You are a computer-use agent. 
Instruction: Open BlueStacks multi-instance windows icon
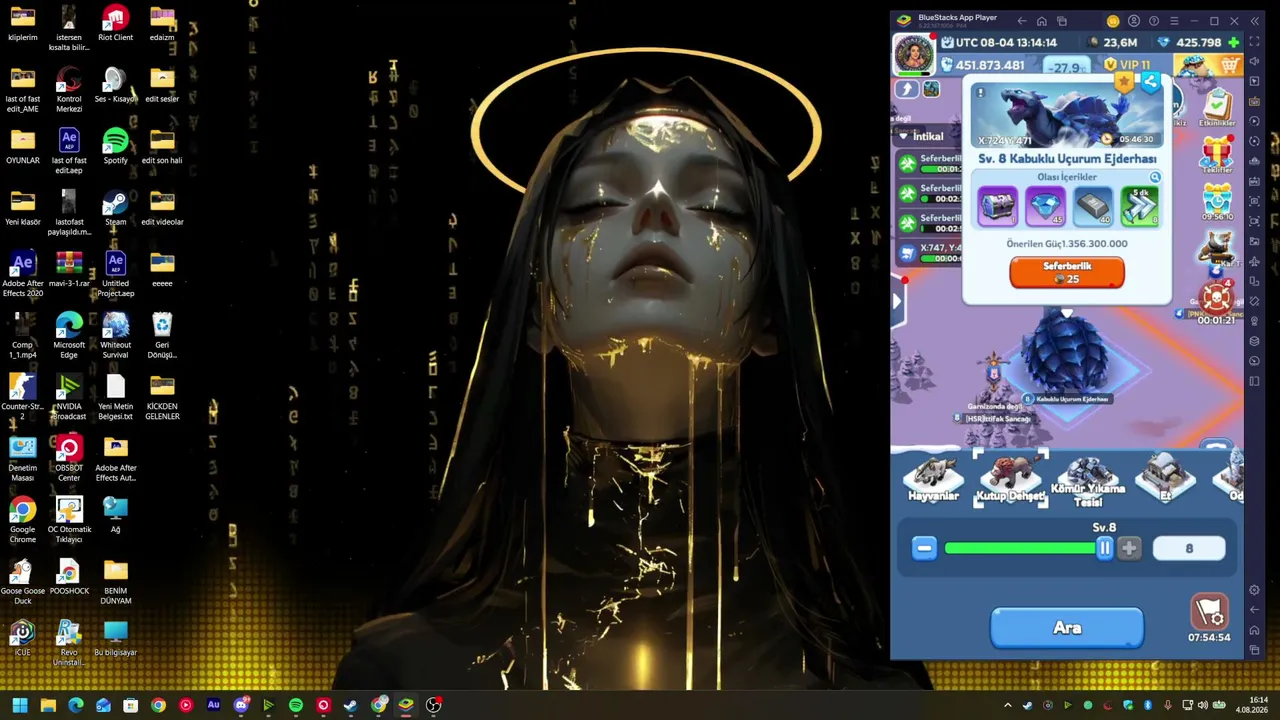coord(1061,21)
